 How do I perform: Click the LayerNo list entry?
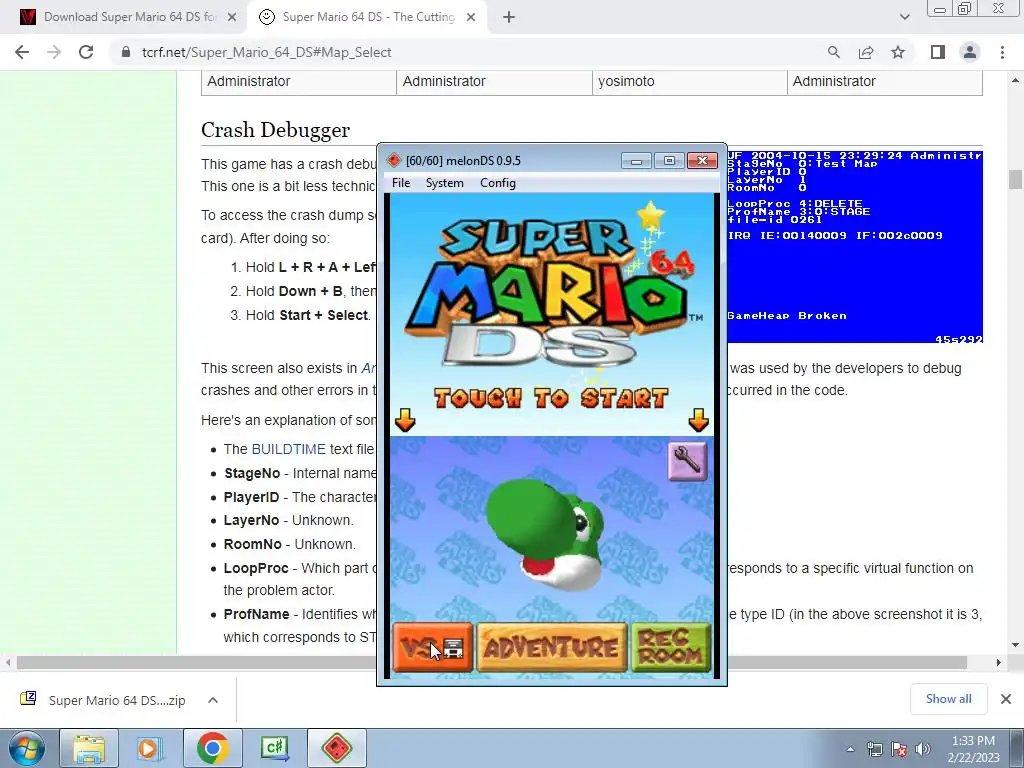coord(289,520)
